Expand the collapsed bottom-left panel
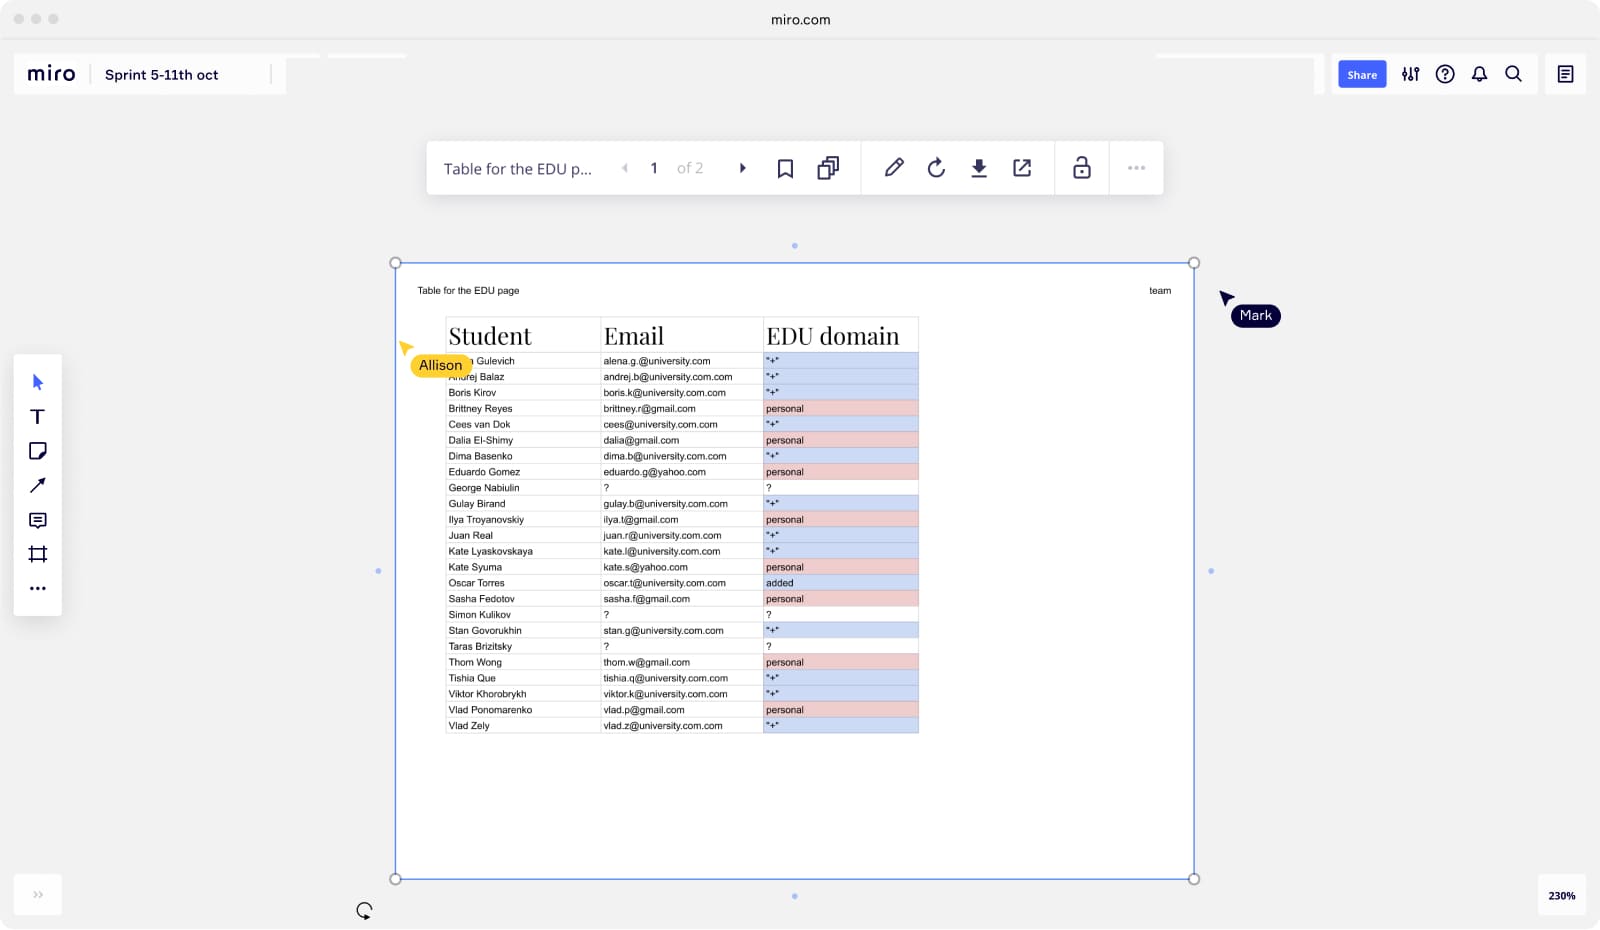The width and height of the screenshot is (1600, 930). coord(37,894)
